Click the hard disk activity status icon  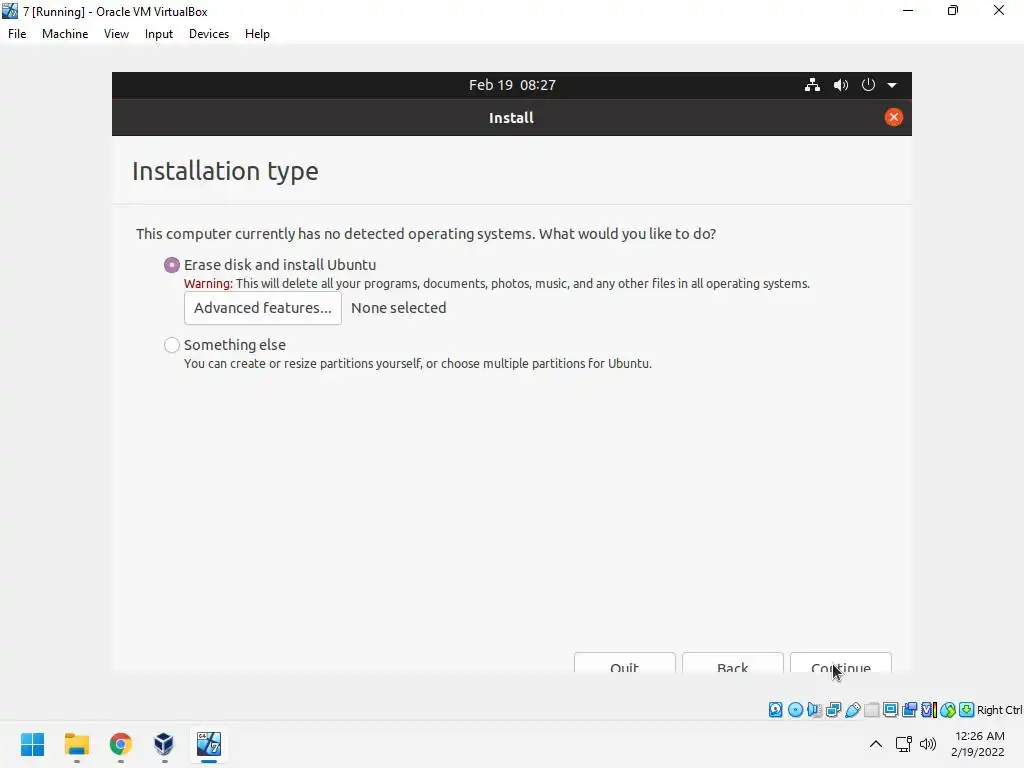click(x=775, y=710)
